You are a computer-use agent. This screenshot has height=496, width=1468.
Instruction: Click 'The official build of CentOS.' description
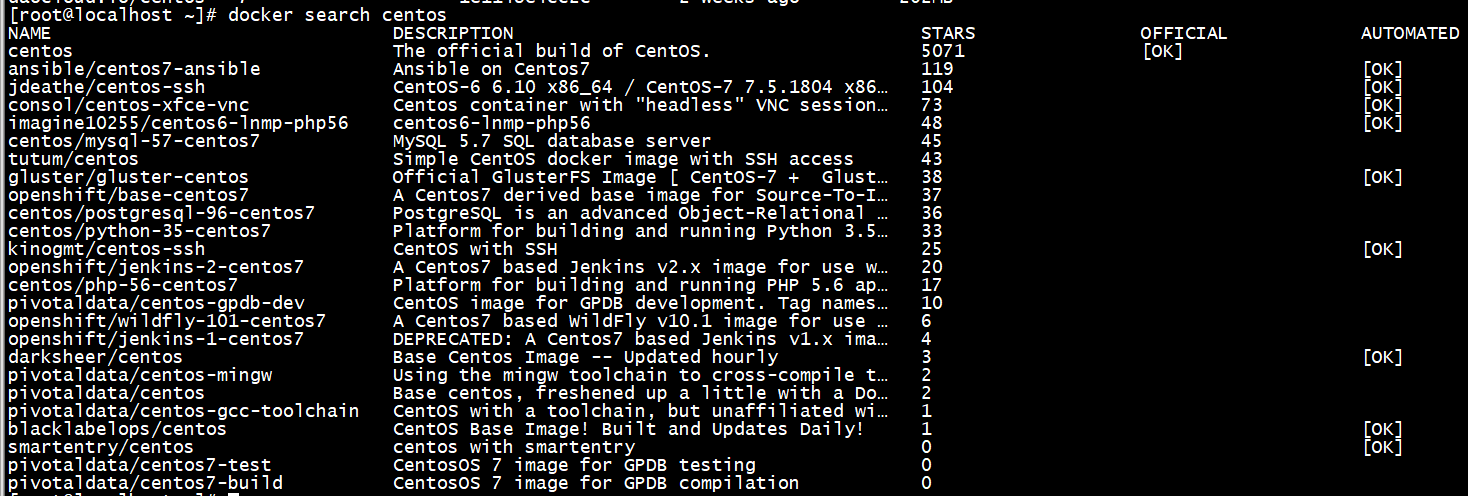point(551,51)
